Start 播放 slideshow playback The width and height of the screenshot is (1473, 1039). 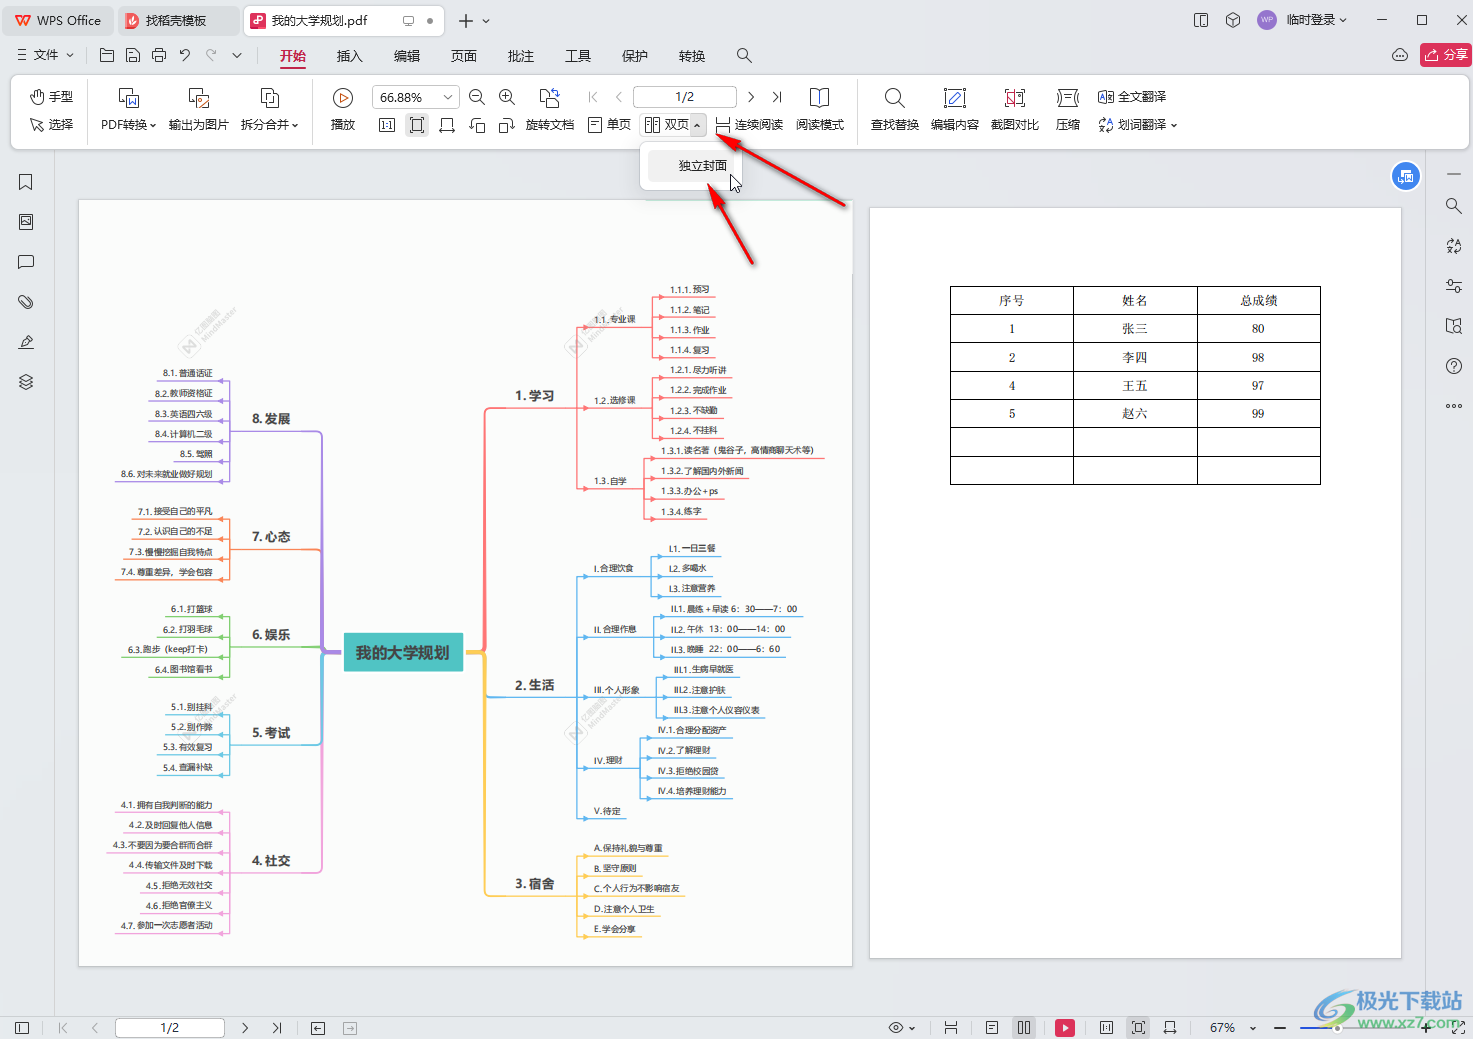pyautogui.click(x=343, y=109)
